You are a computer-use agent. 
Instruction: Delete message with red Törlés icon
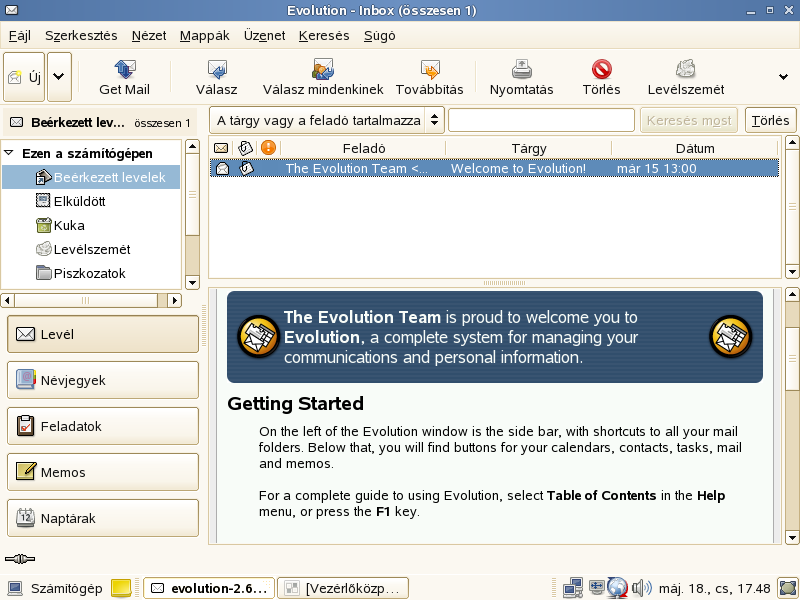(x=602, y=69)
